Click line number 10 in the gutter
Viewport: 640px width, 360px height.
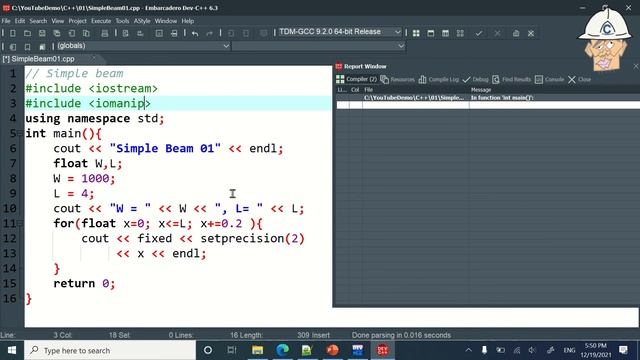point(9,209)
